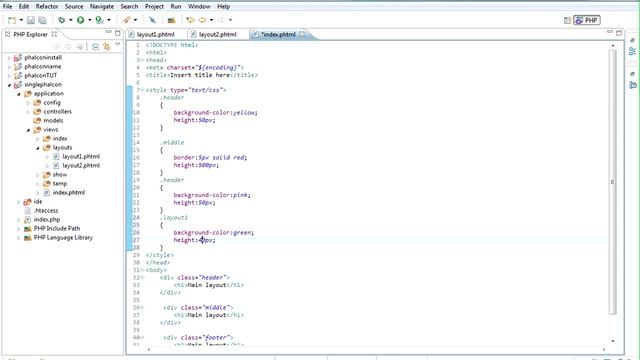
Task: Click the External Tools run icon
Action: coord(99,20)
